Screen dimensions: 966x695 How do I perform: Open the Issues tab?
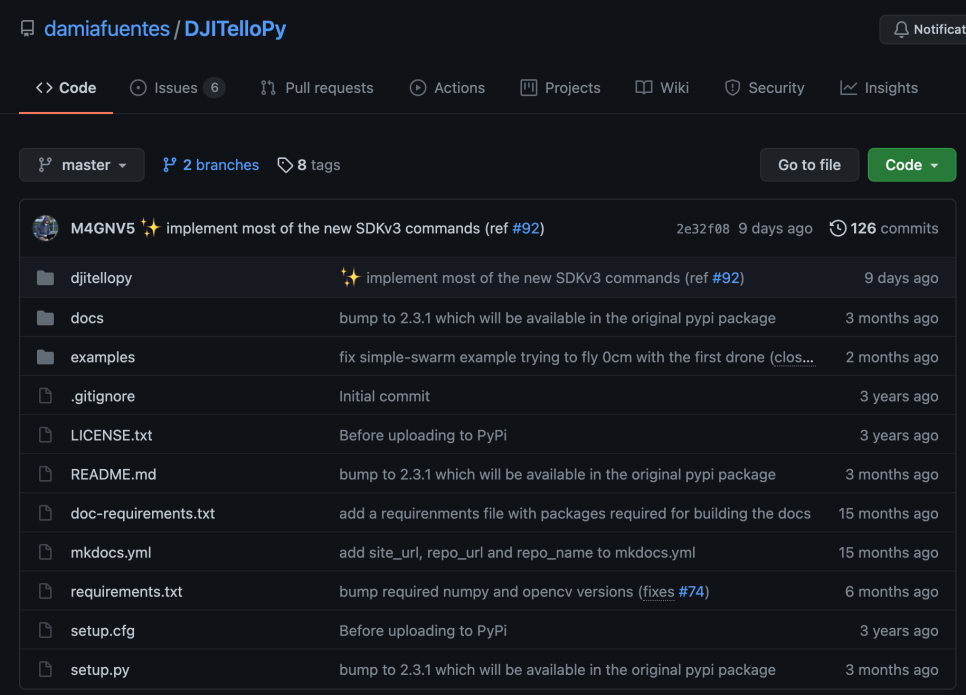pos(177,88)
